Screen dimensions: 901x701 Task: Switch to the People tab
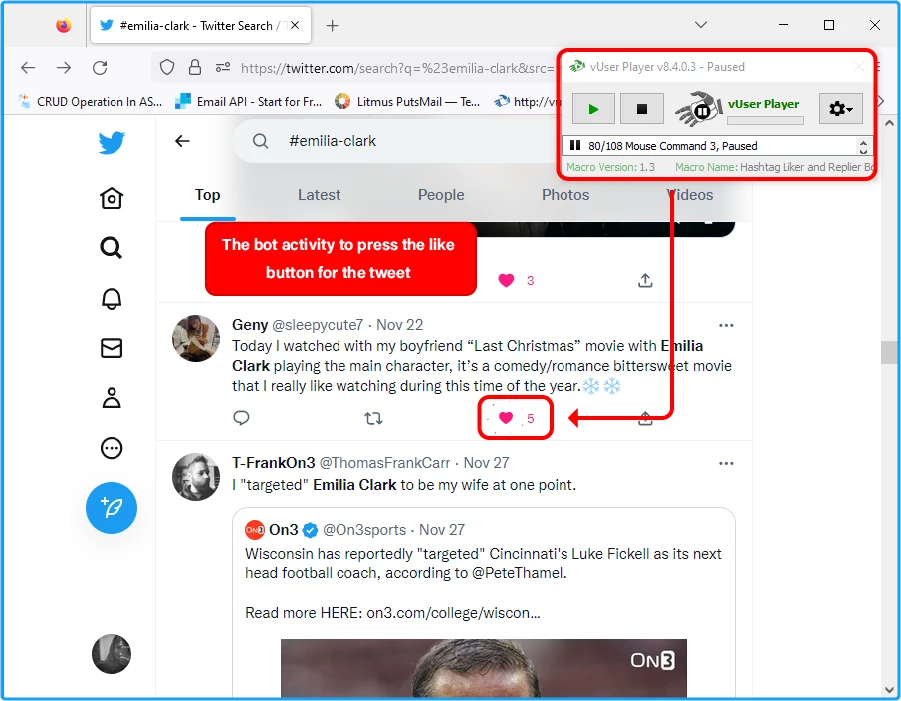pyautogui.click(x=441, y=195)
